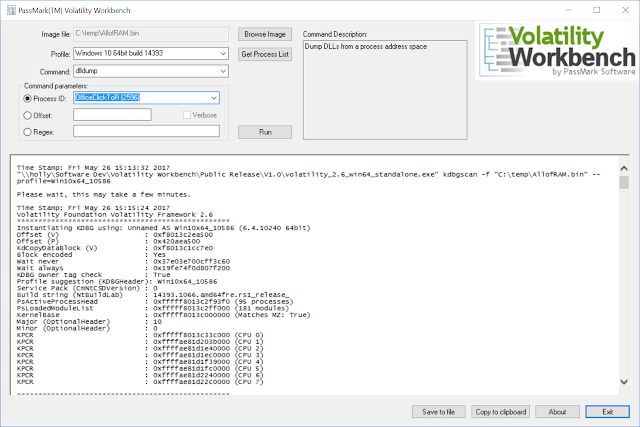Click the 'KdCopyDataBlock (V)' output row

click(x=115, y=248)
